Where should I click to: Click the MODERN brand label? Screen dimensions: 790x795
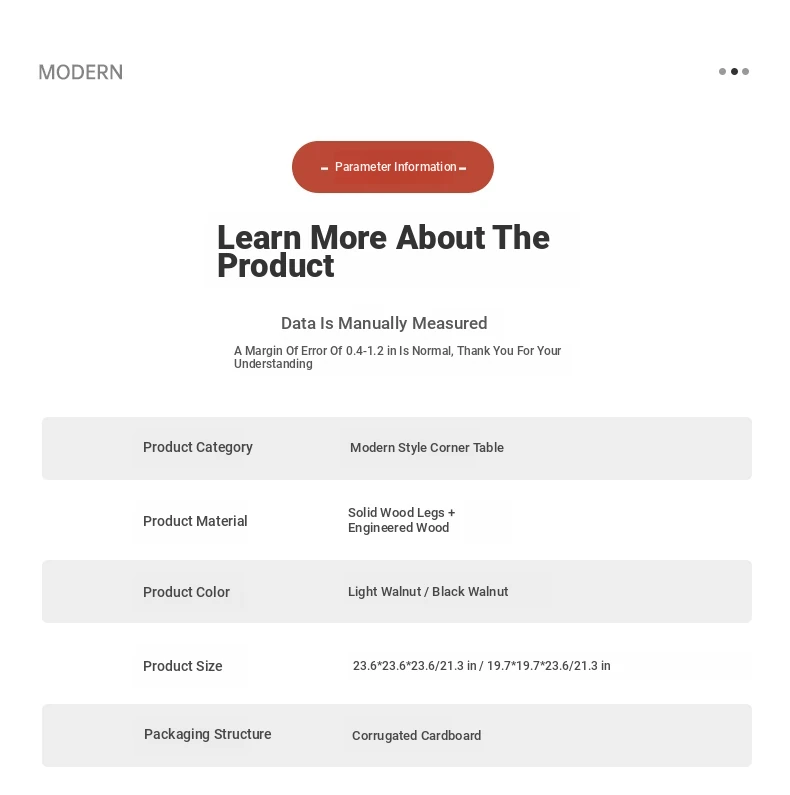(x=81, y=73)
